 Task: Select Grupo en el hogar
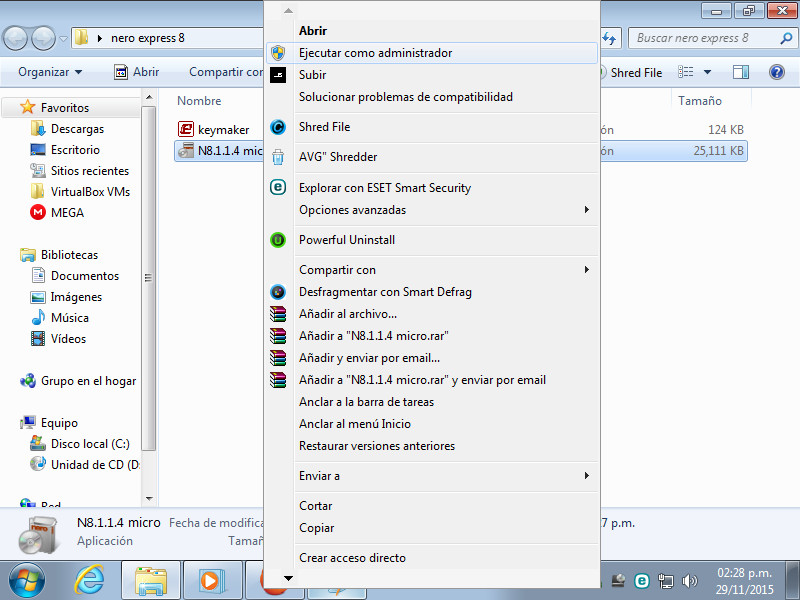point(78,381)
